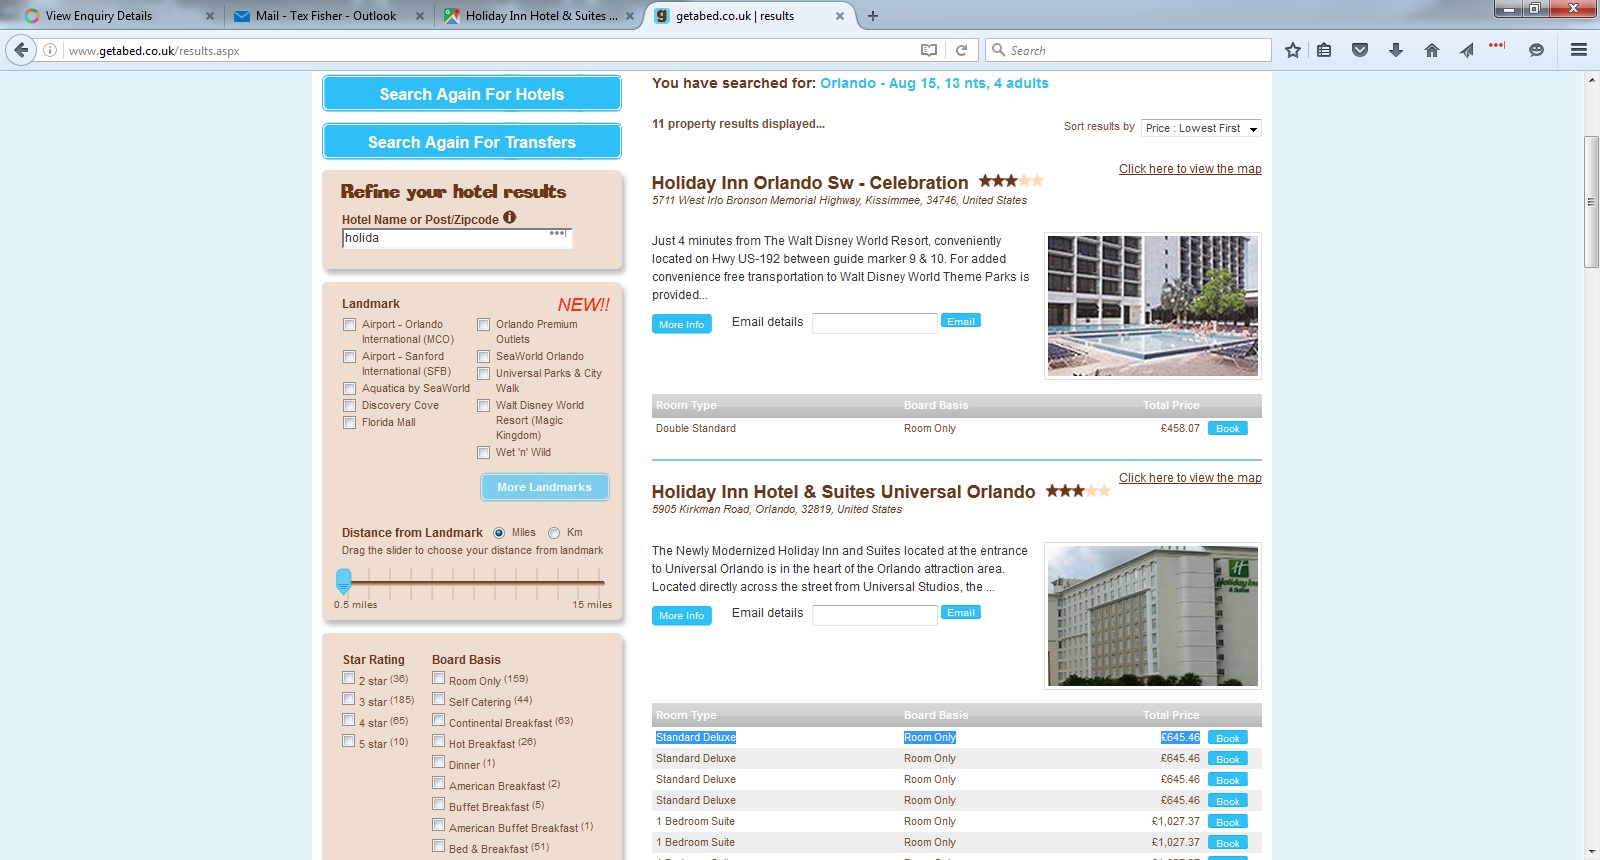The image size is (1600, 860).
Task: Open the bookmarks list icon in toolbar
Action: click(1324, 50)
